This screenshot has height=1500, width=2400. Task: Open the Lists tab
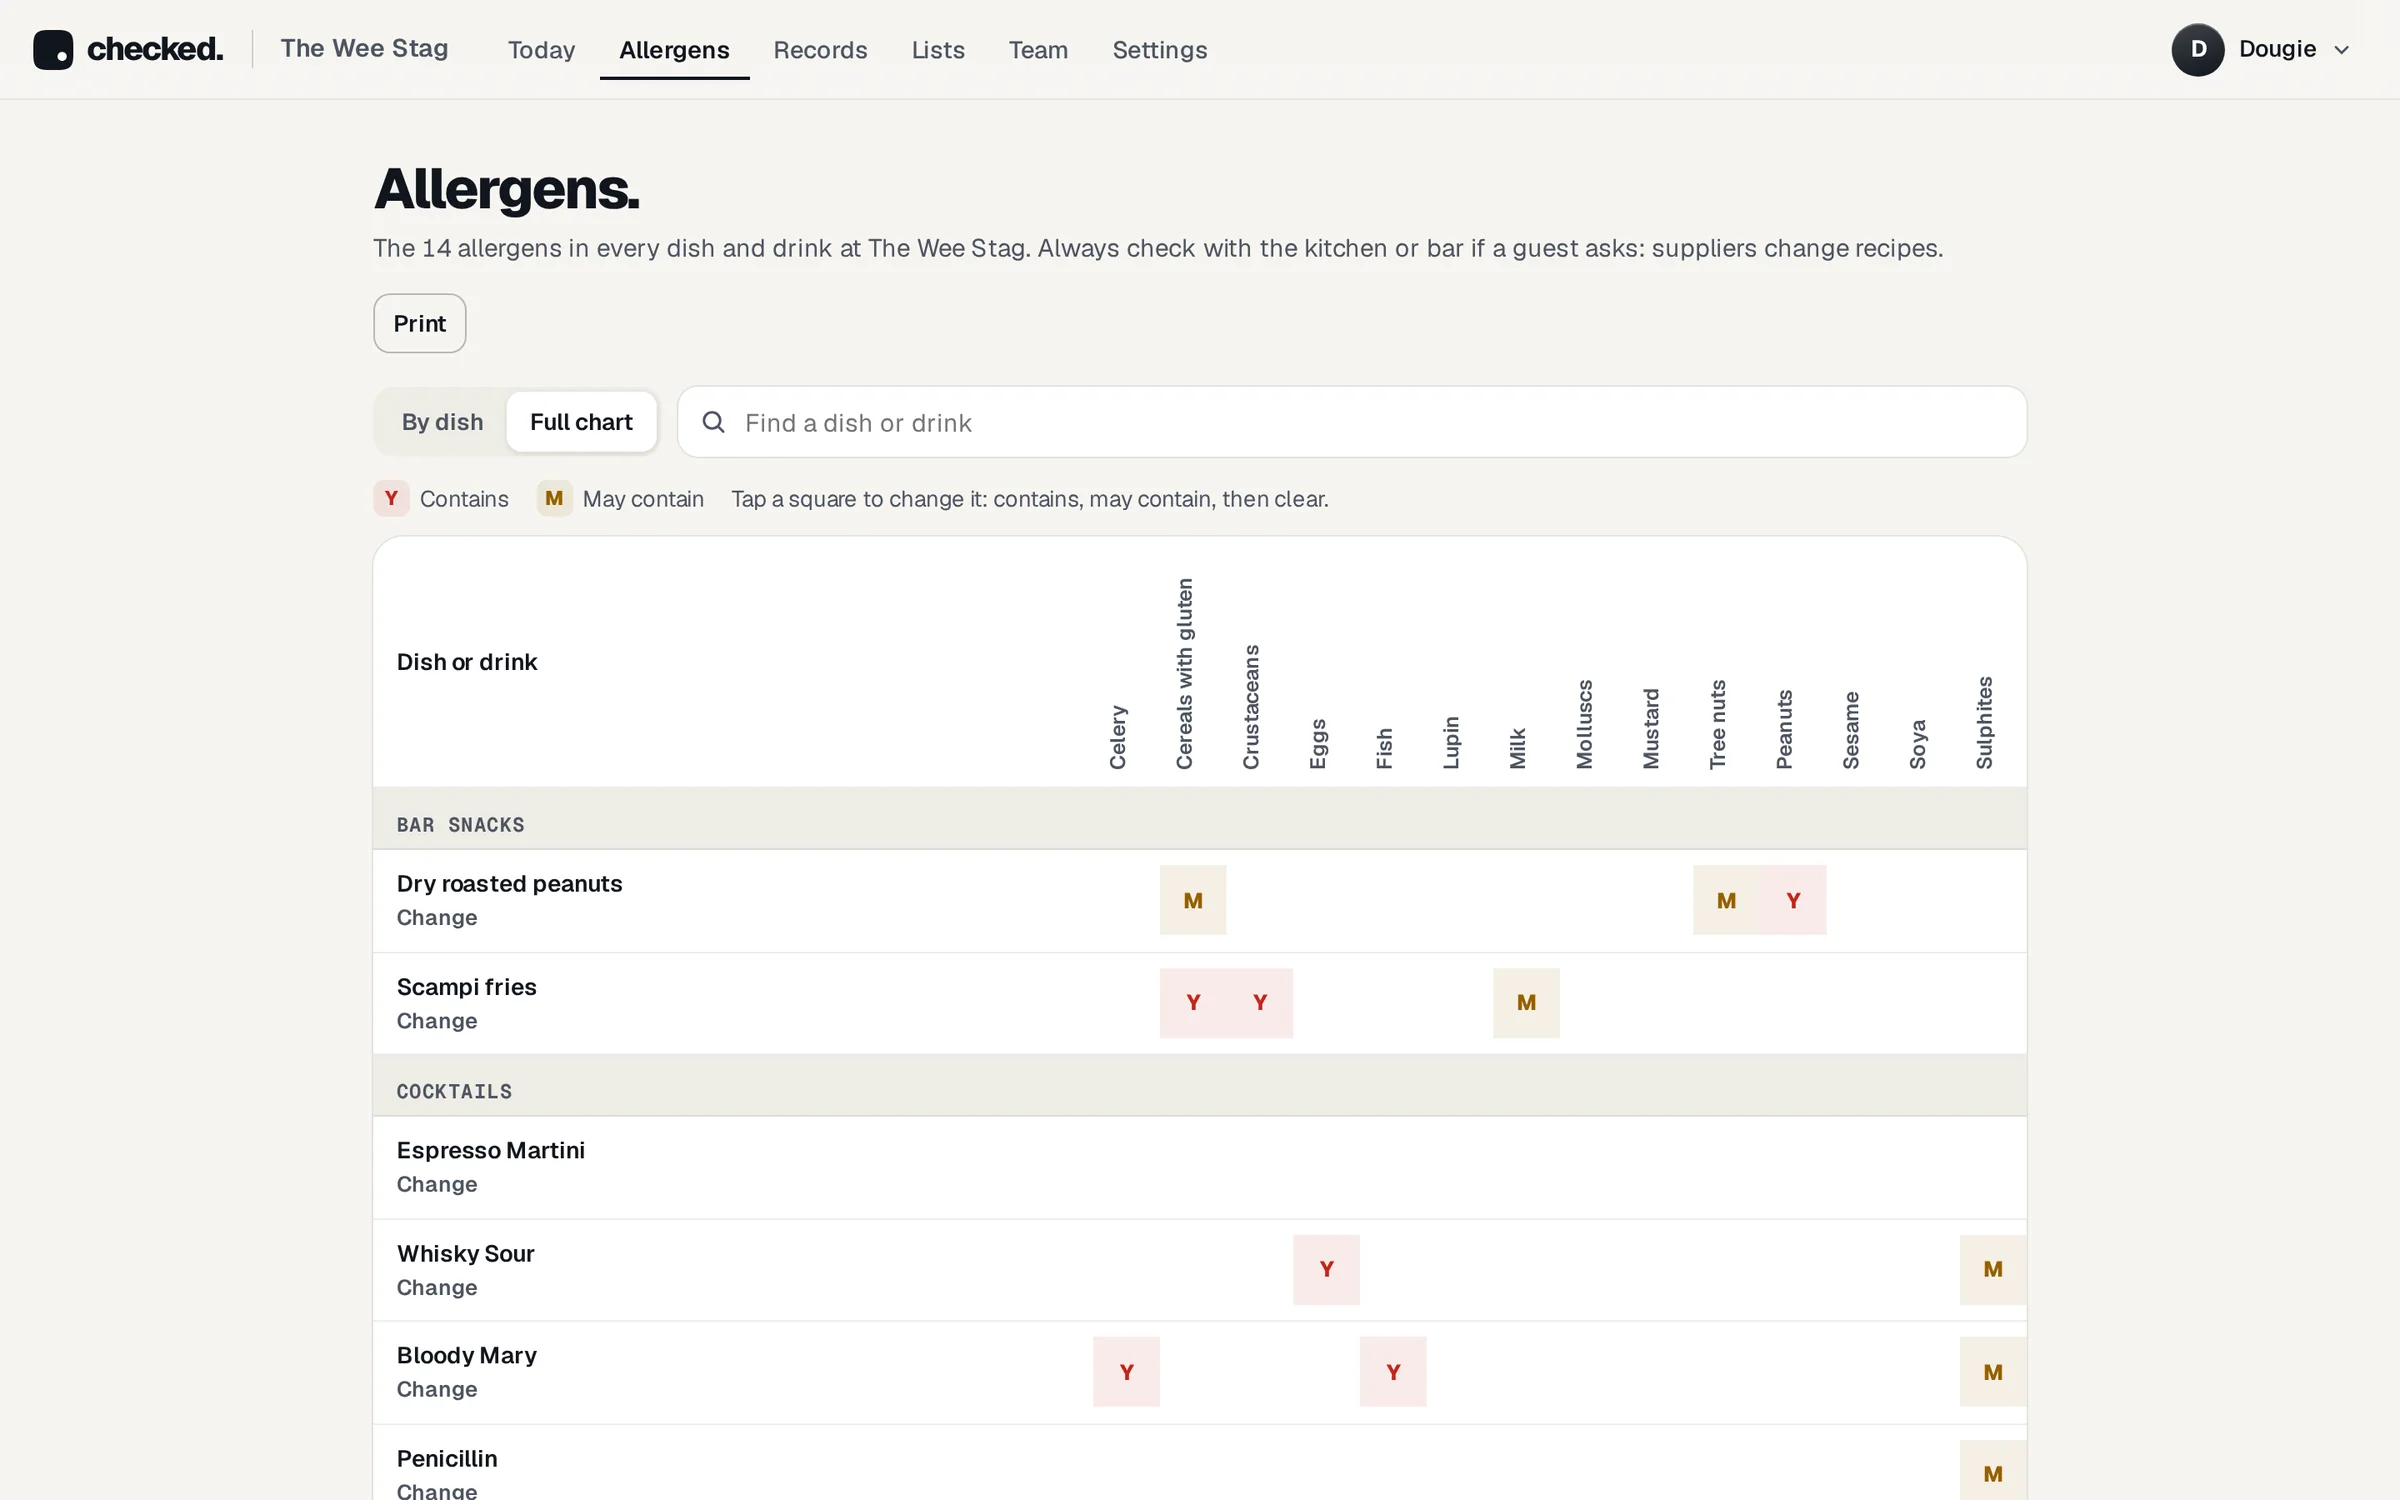[x=937, y=49]
